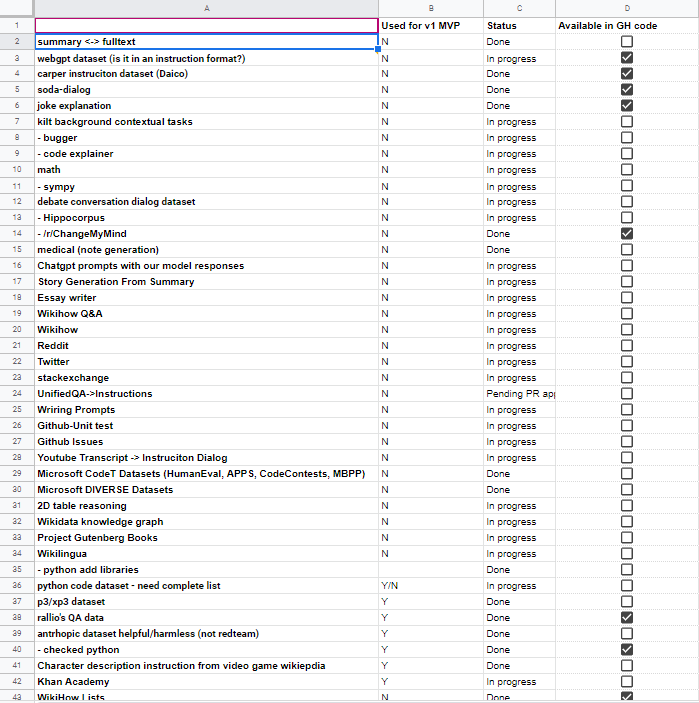The image size is (699, 703).
Task: Select row 24 header
Action: coord(17,394)
